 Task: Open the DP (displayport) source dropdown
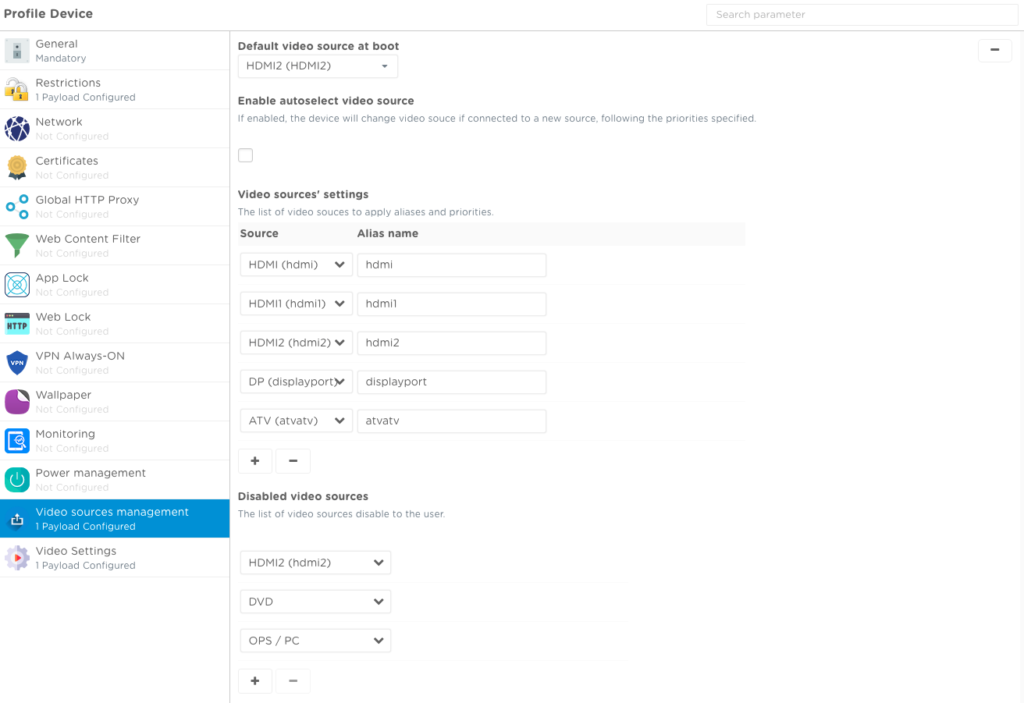[x=296, y=382]
